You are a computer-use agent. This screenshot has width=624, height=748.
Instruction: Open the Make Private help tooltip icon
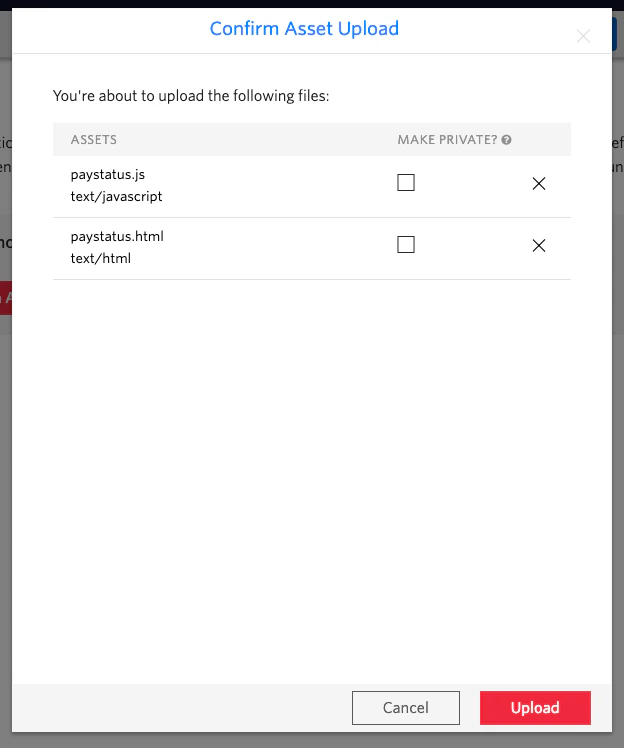(507, 140)
